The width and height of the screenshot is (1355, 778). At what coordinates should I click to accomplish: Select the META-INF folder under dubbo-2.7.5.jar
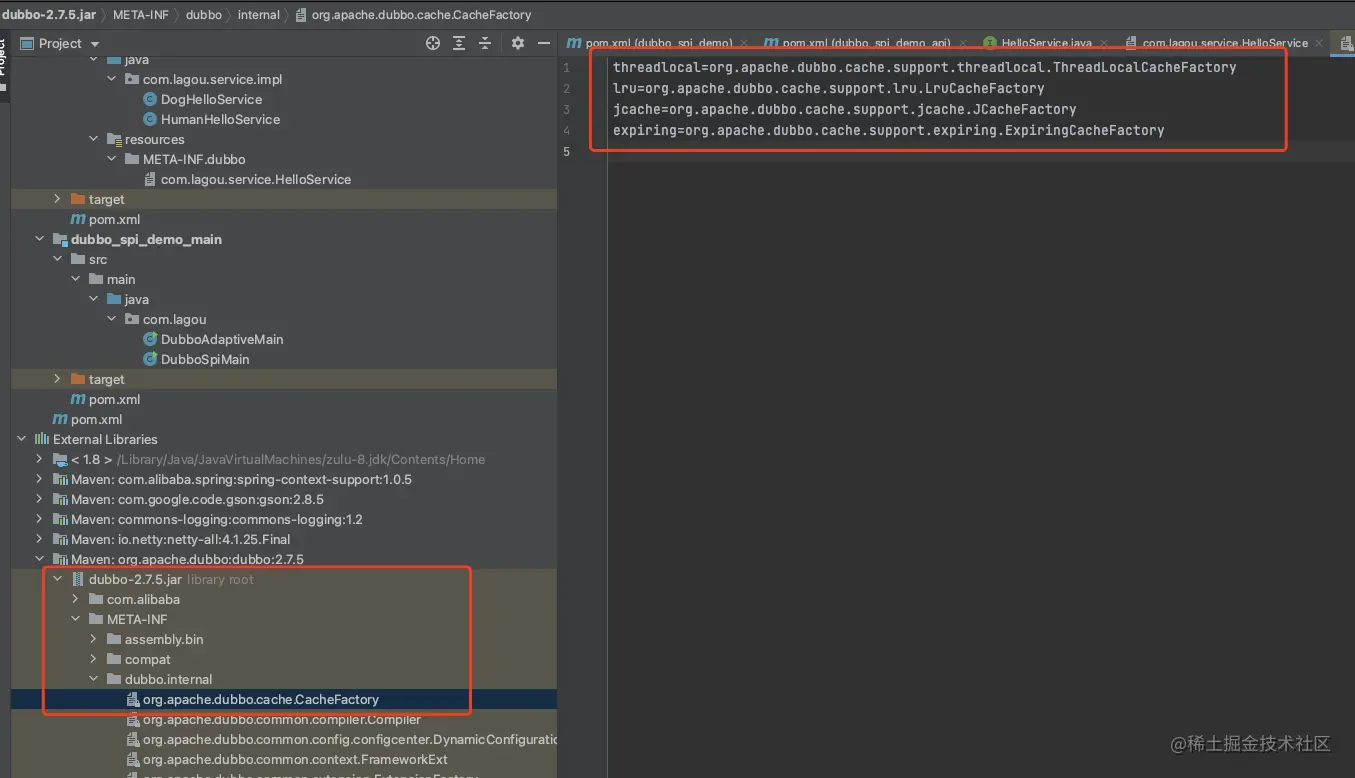coord(137,619)
